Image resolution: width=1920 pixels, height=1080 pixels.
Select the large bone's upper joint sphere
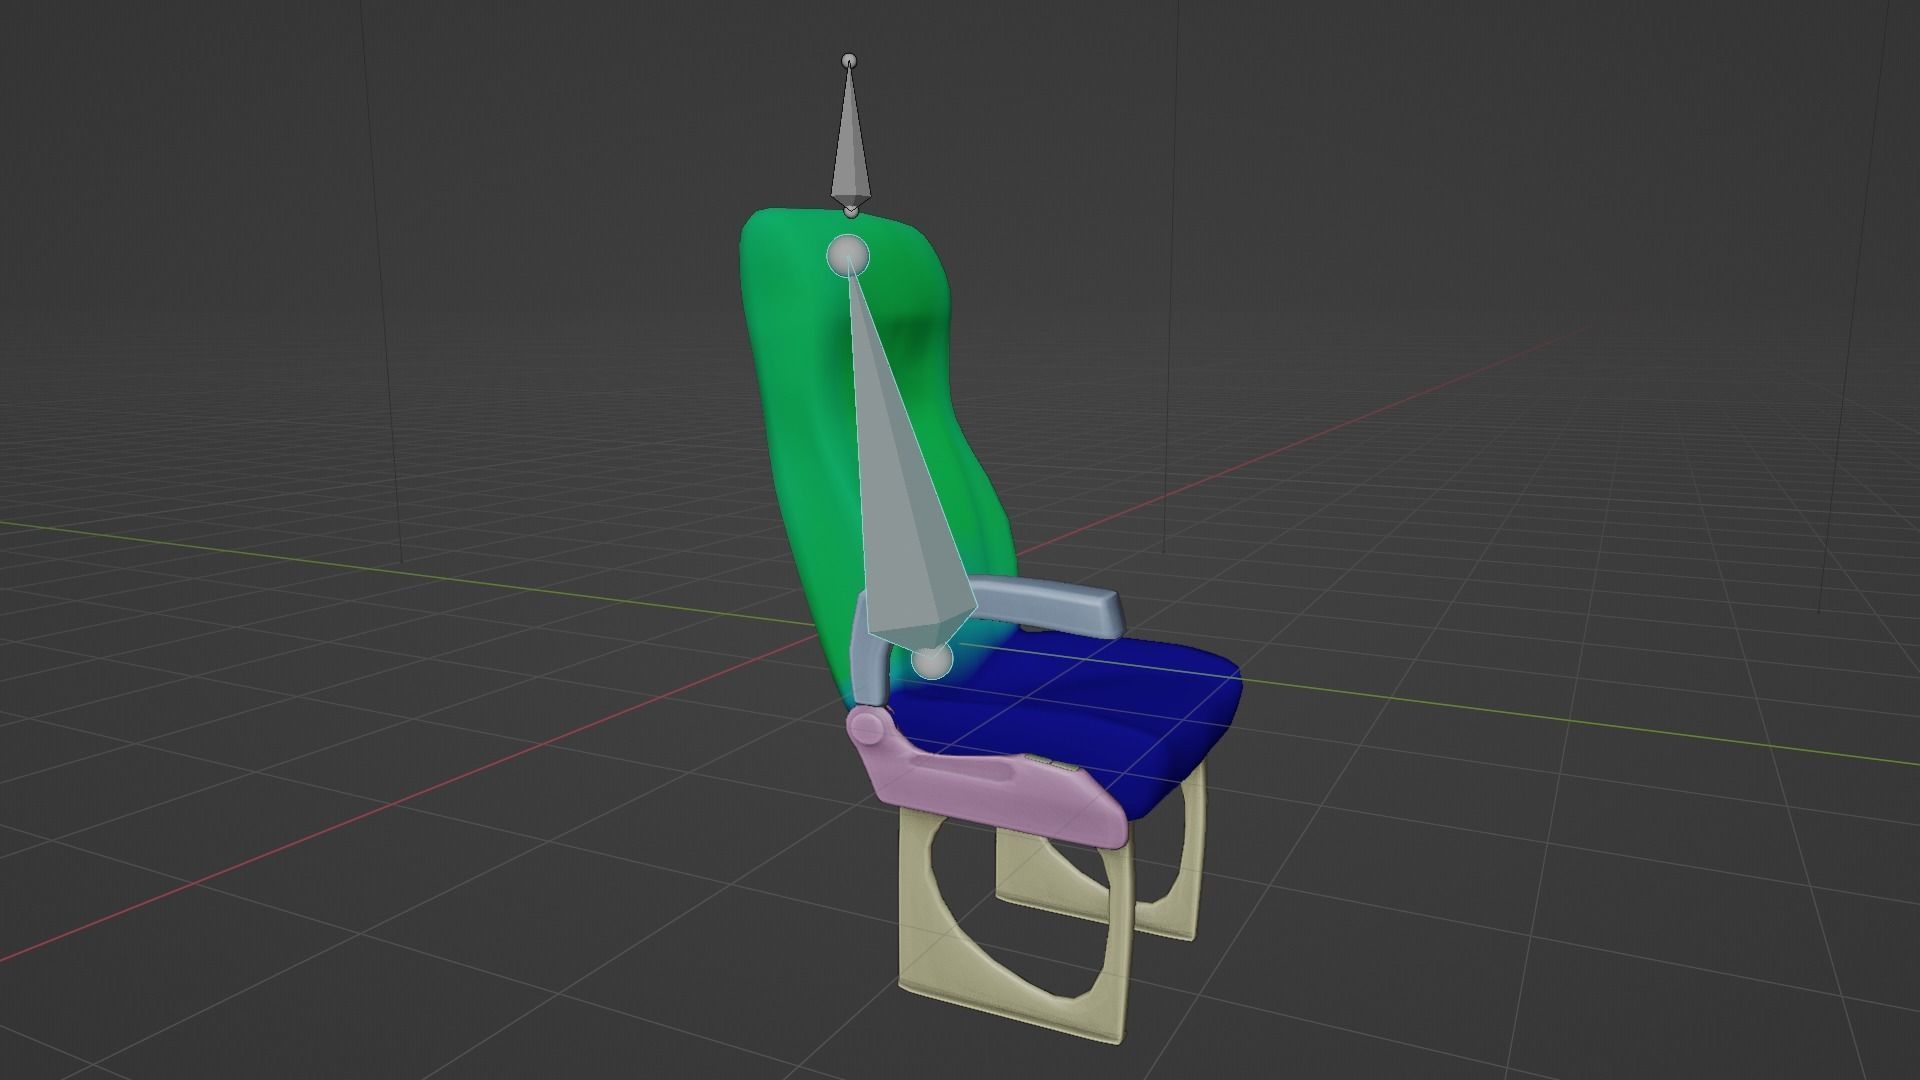(x=848, y=256)
